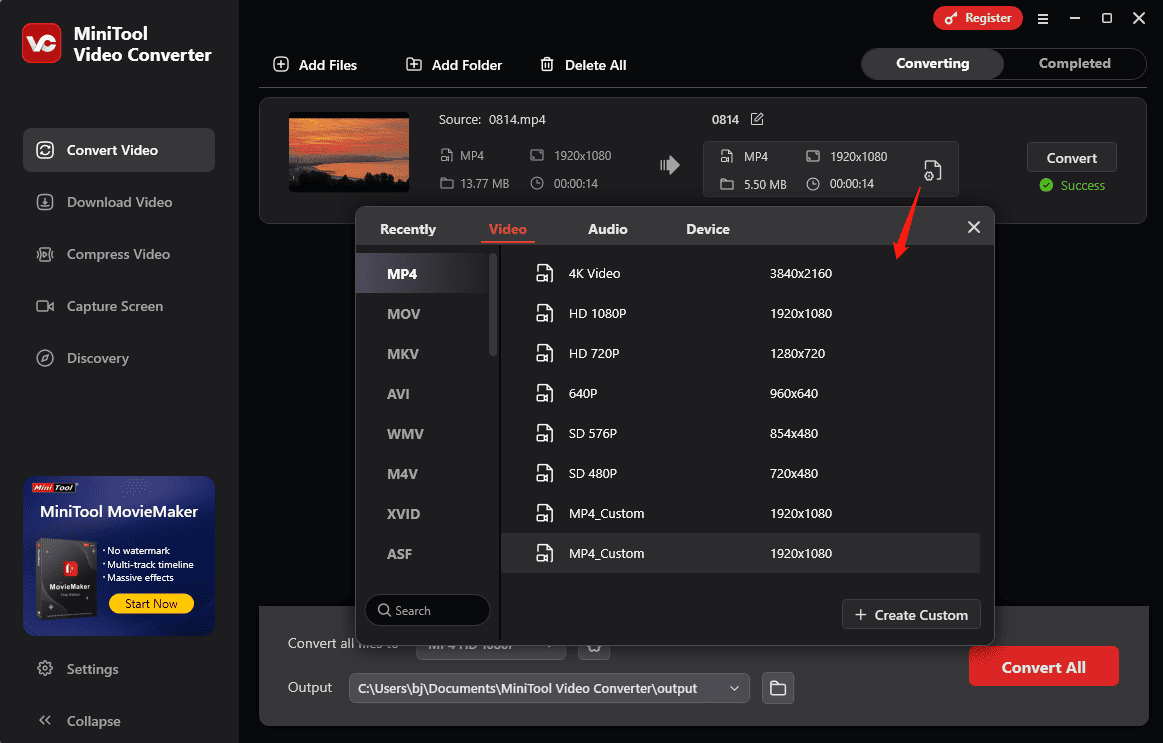Click the red Convert All button
The width and height of the screenshot is (1163, 743).
[1044, 667]
